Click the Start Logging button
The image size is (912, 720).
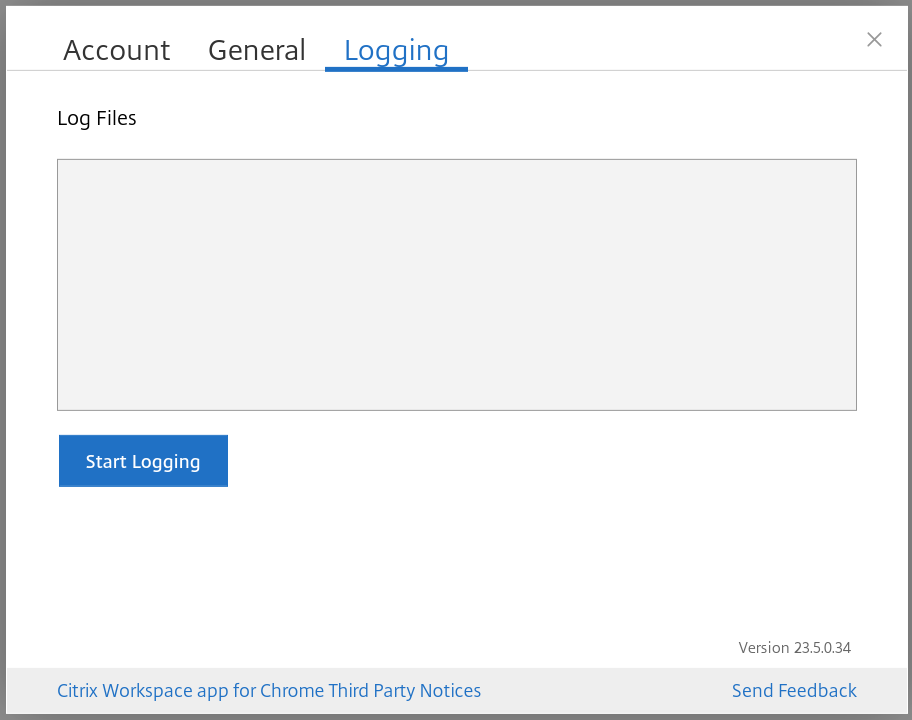click(143, 461)
